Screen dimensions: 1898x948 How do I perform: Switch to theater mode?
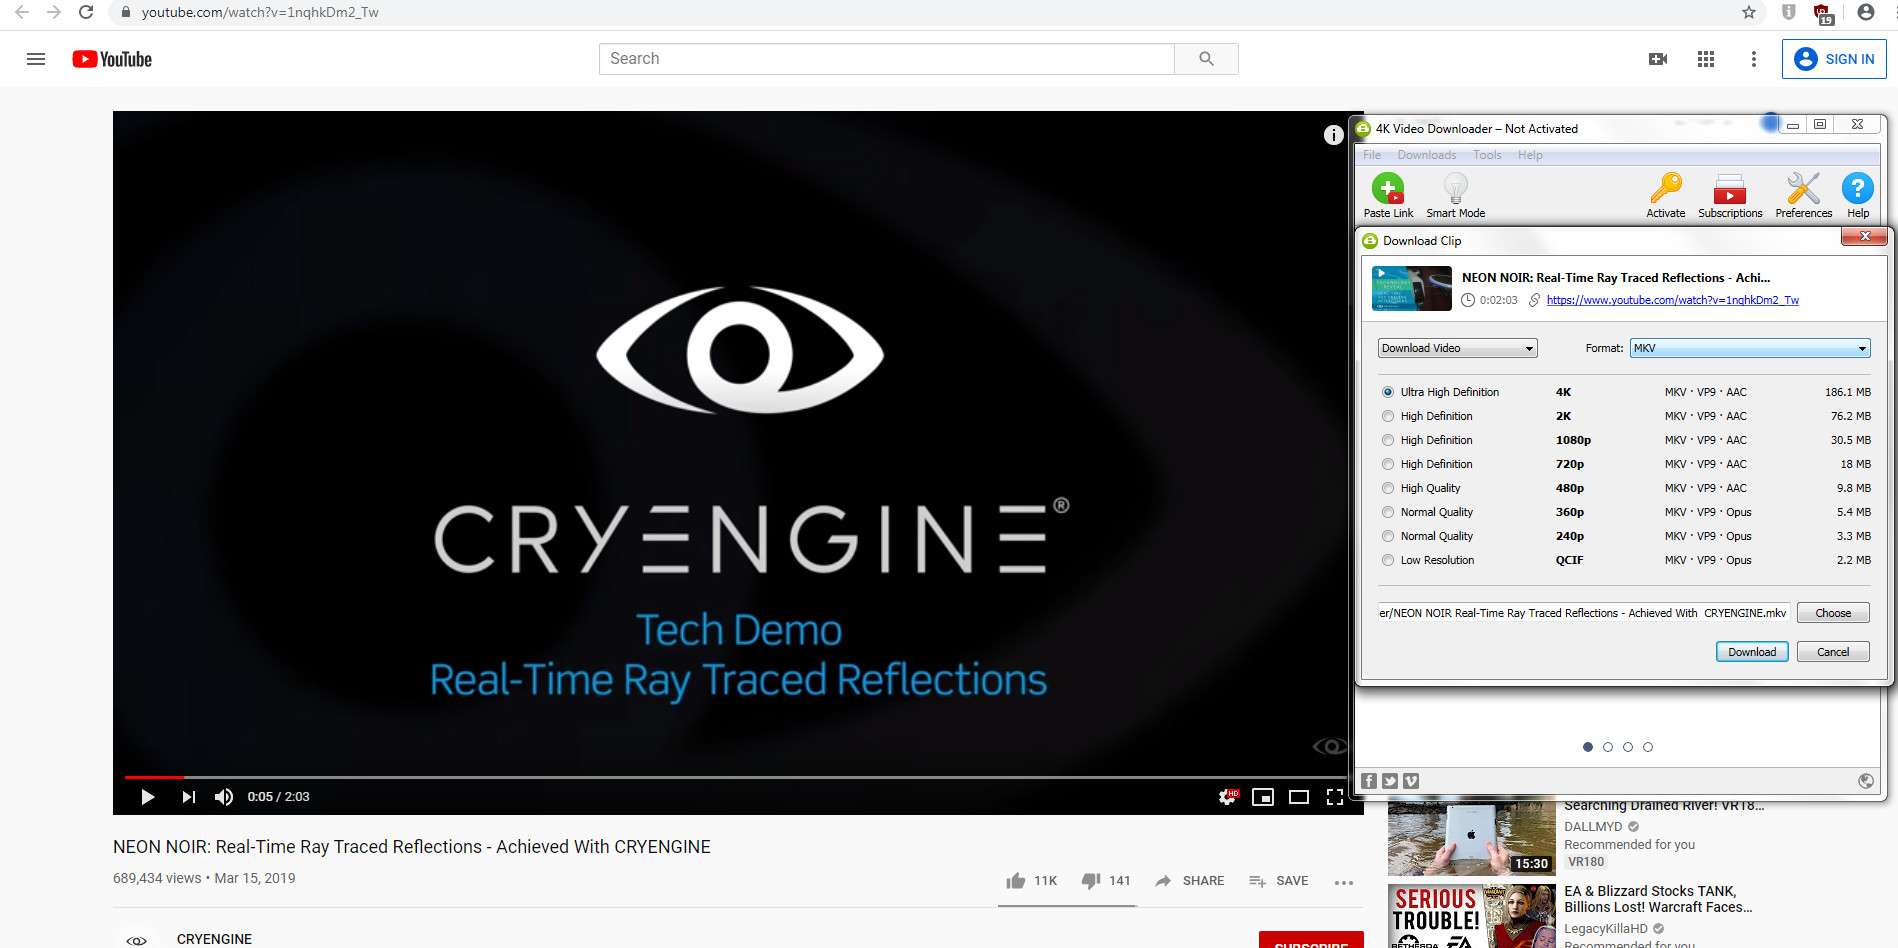coord(1299,797)
